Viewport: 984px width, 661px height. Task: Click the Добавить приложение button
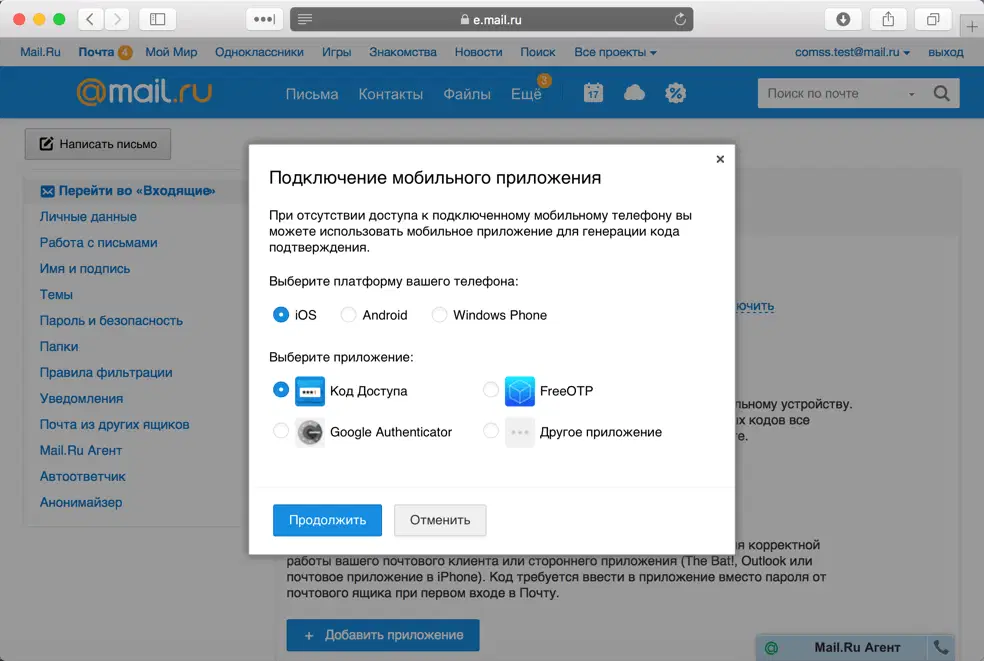(383, 635)
